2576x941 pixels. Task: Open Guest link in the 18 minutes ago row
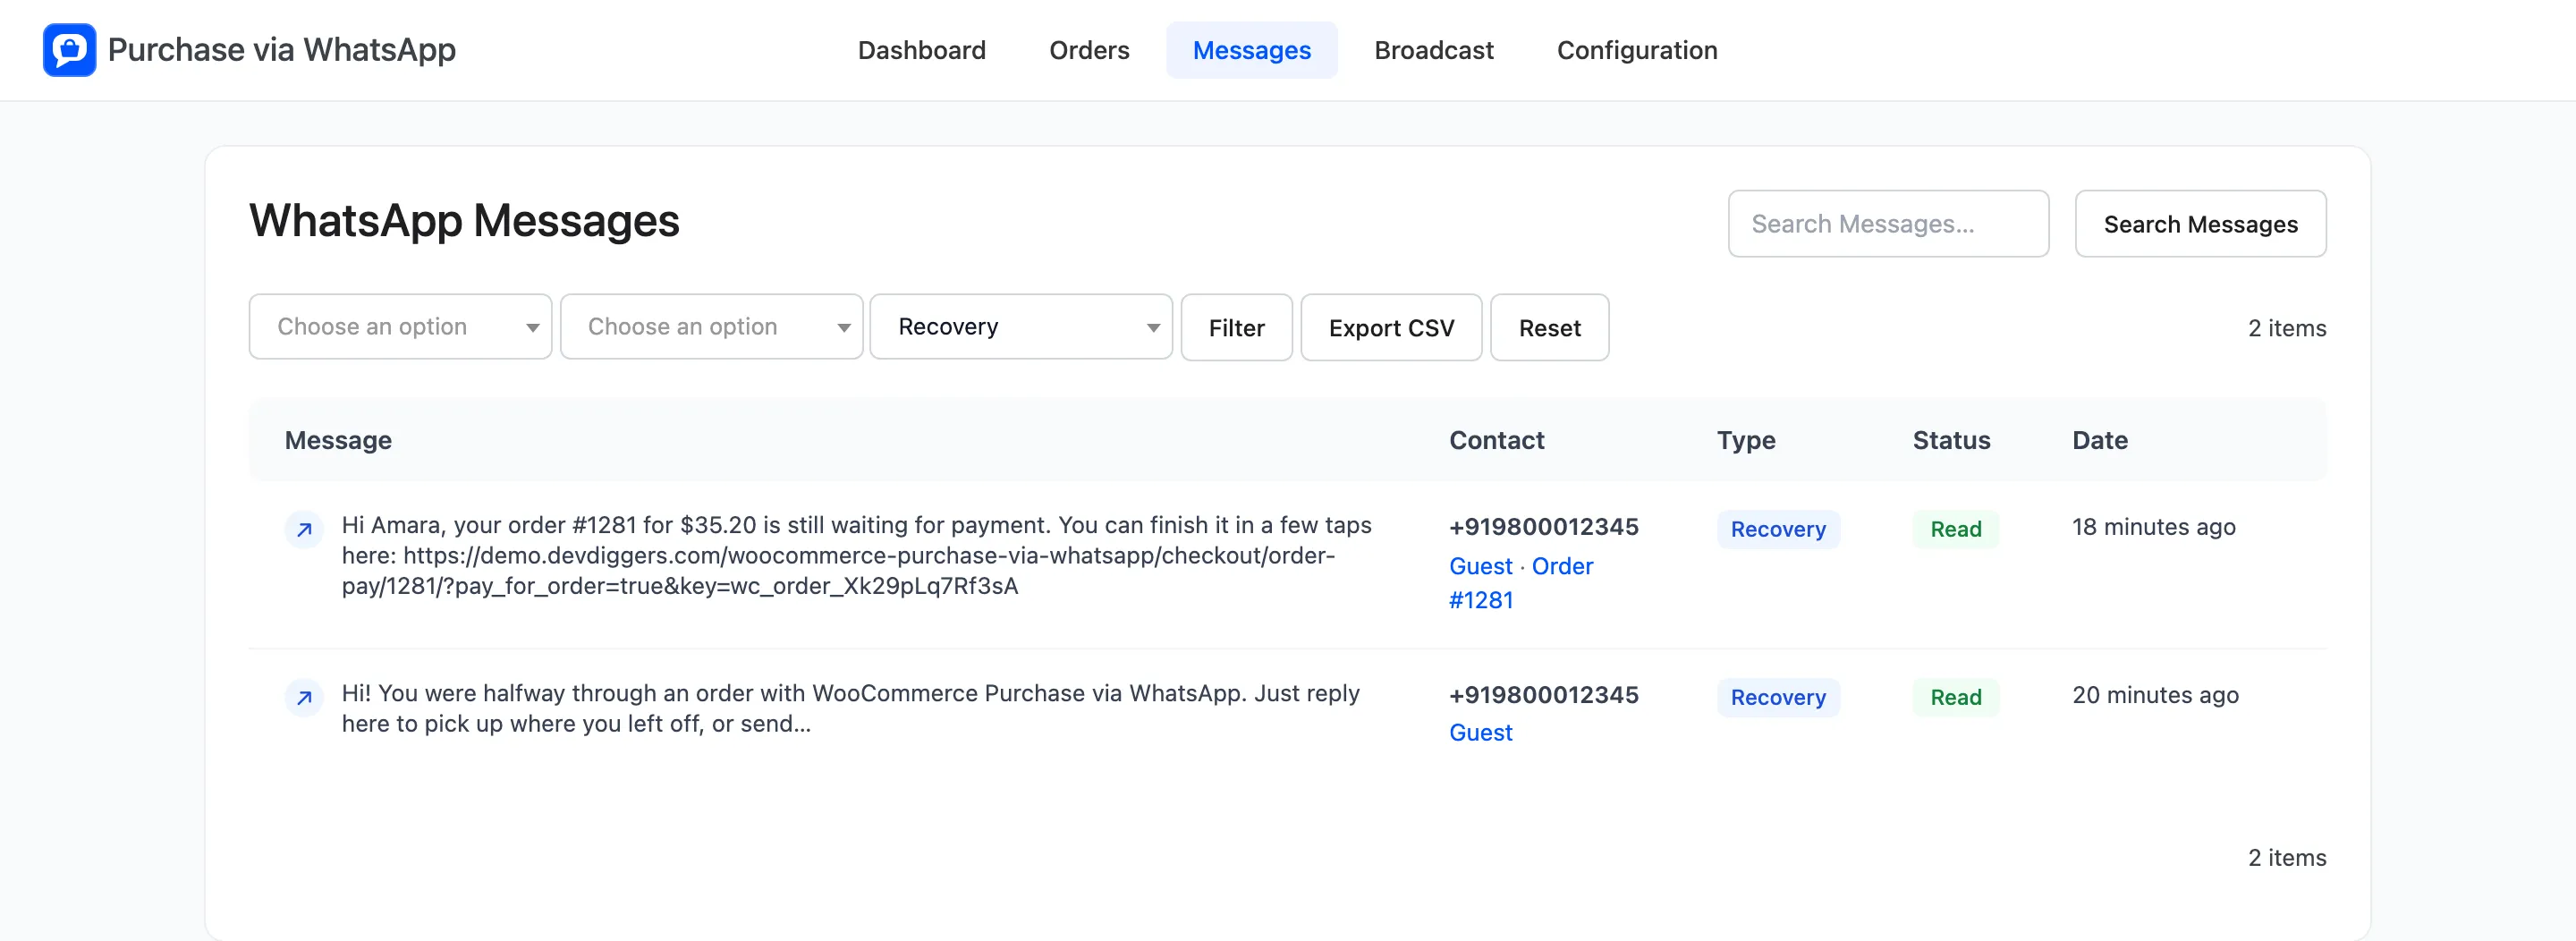[1480, 566]
